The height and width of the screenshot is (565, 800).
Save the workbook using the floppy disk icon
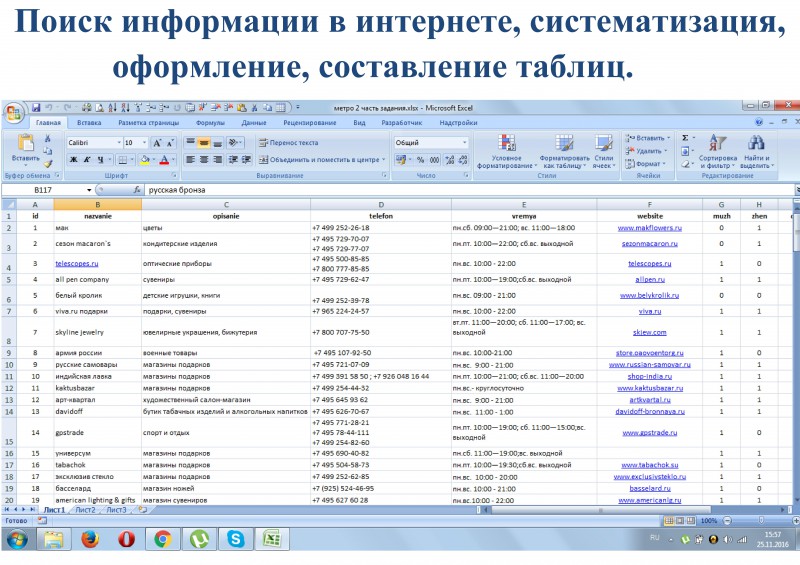(x=36, y=108)
